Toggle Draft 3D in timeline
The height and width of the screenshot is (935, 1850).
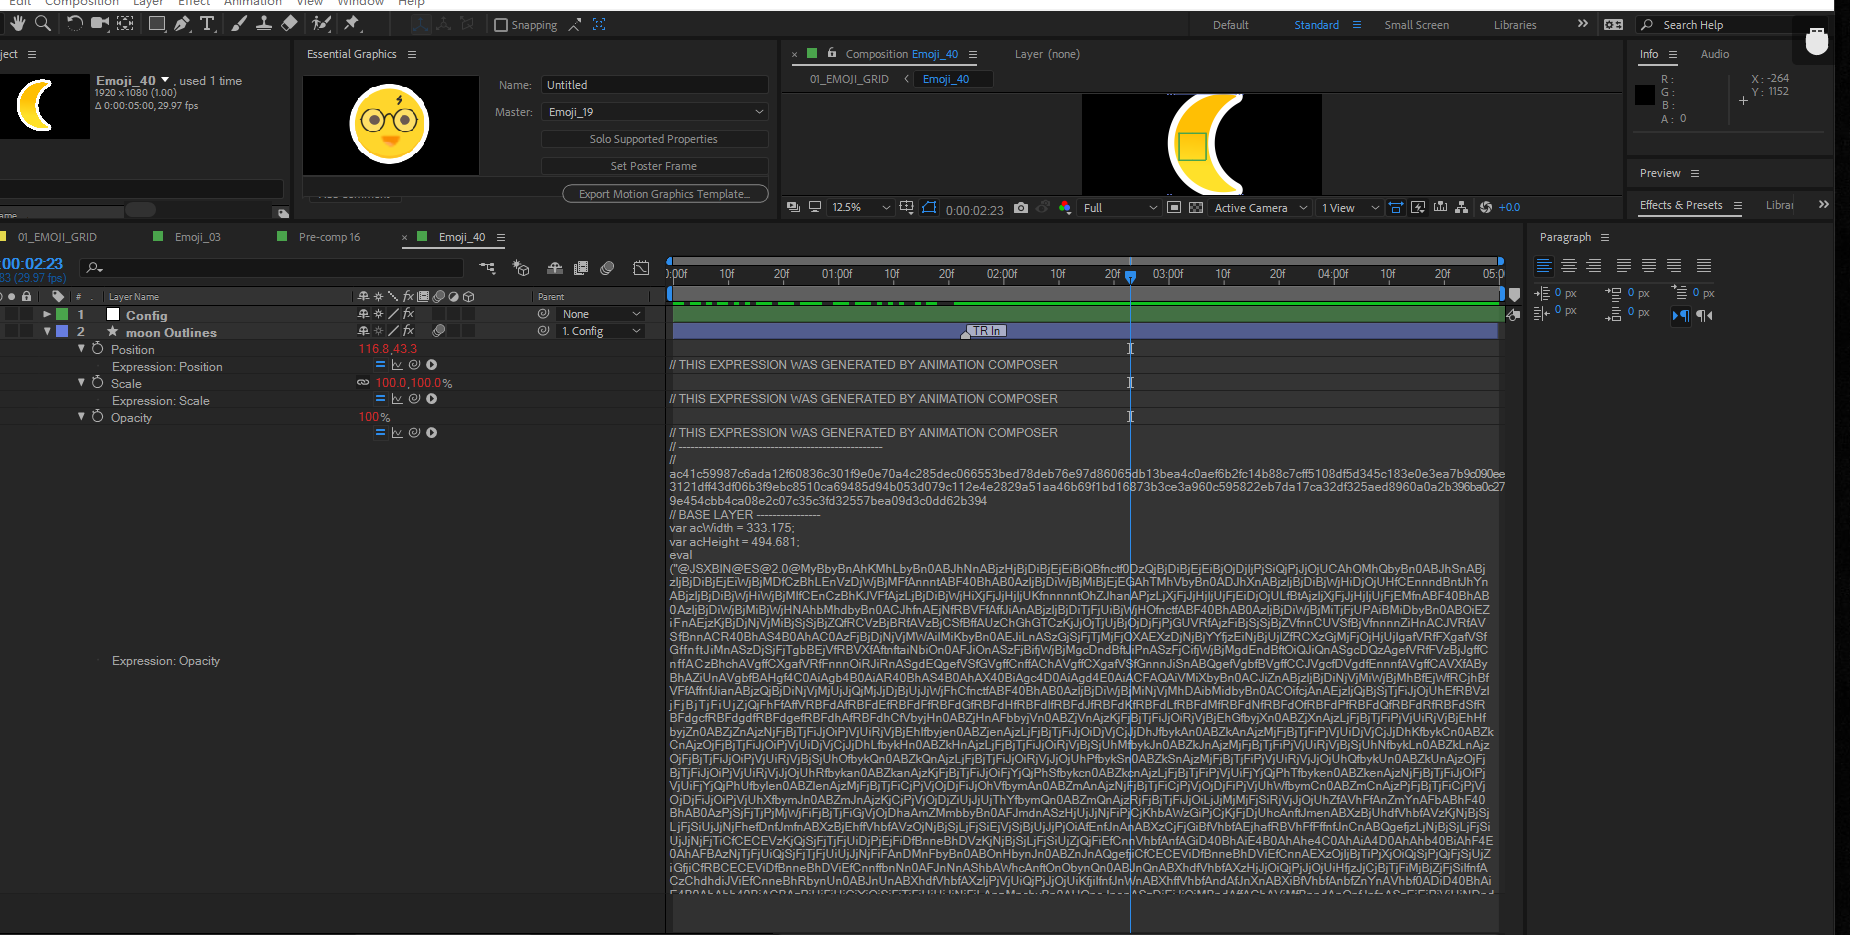click(521, 268)
